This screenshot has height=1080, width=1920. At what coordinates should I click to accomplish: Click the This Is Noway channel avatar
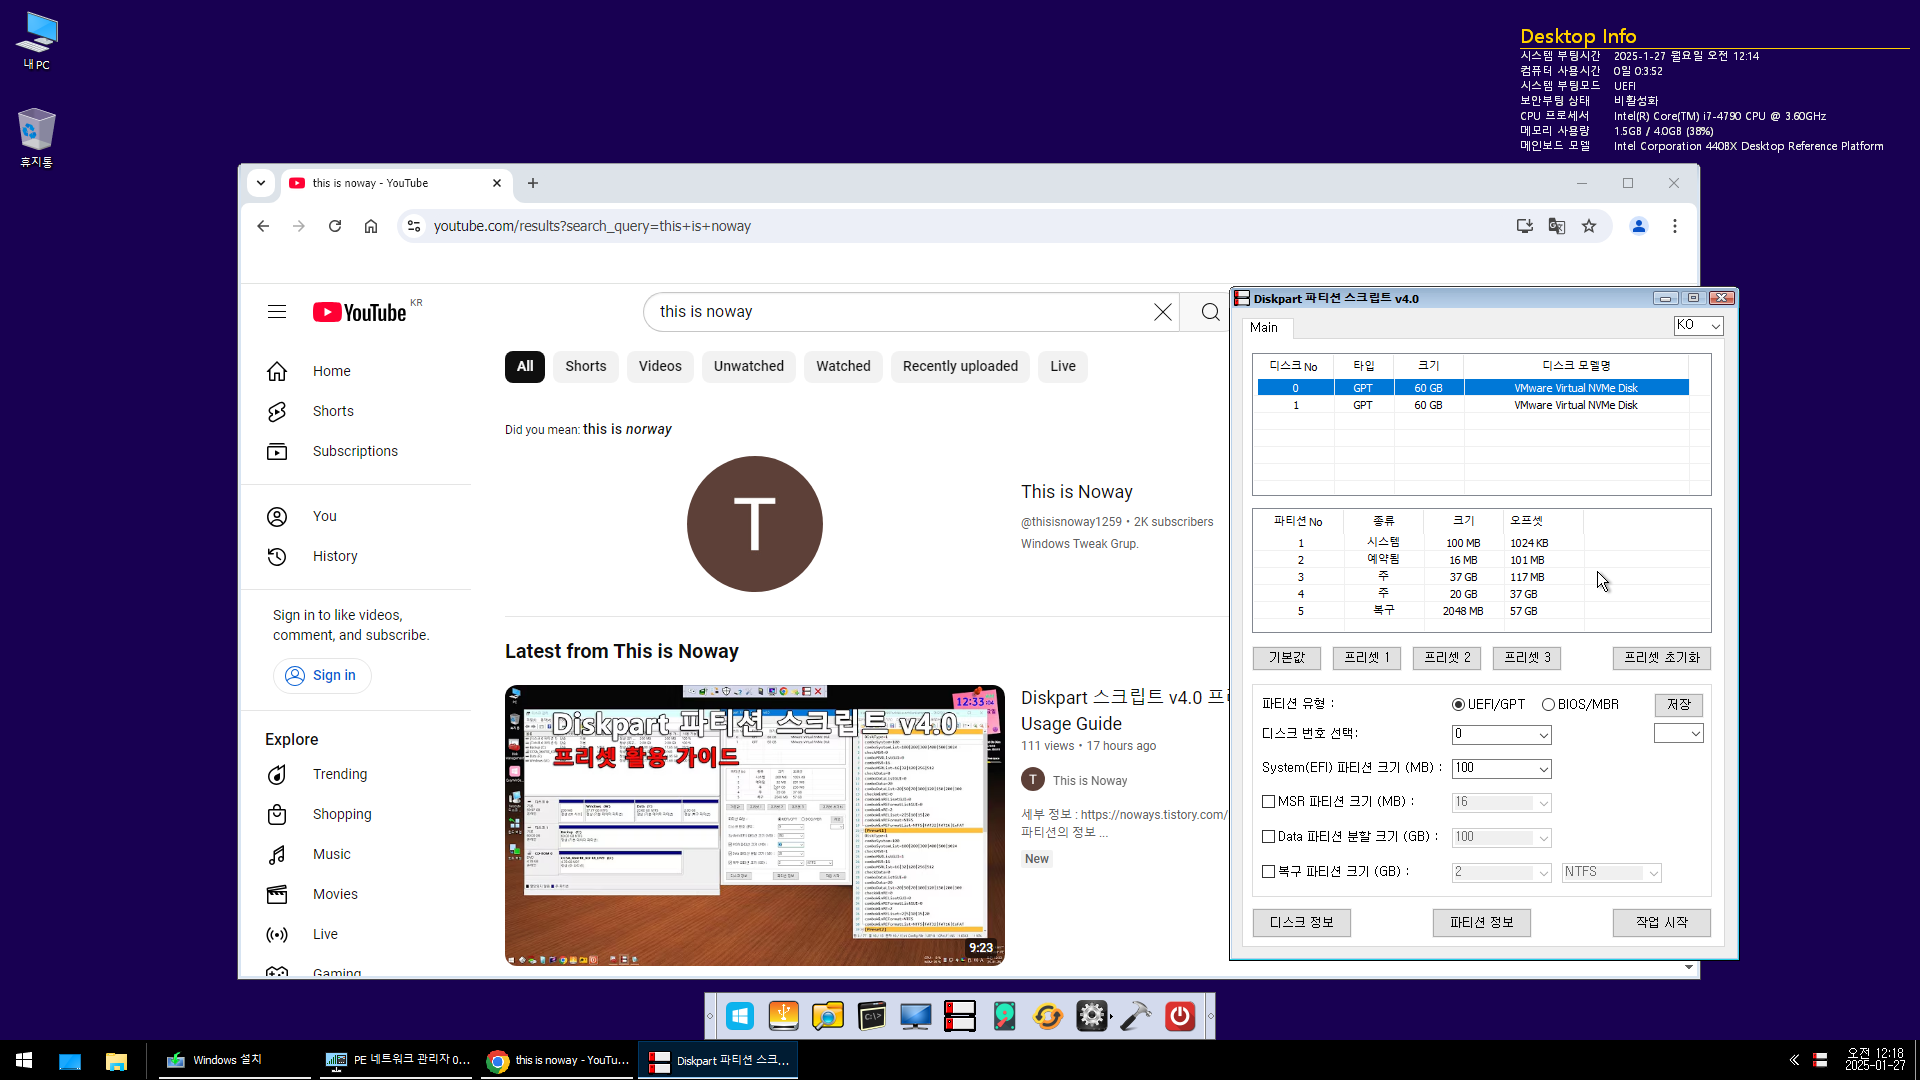pyautogui.click(x=755, y=524)
